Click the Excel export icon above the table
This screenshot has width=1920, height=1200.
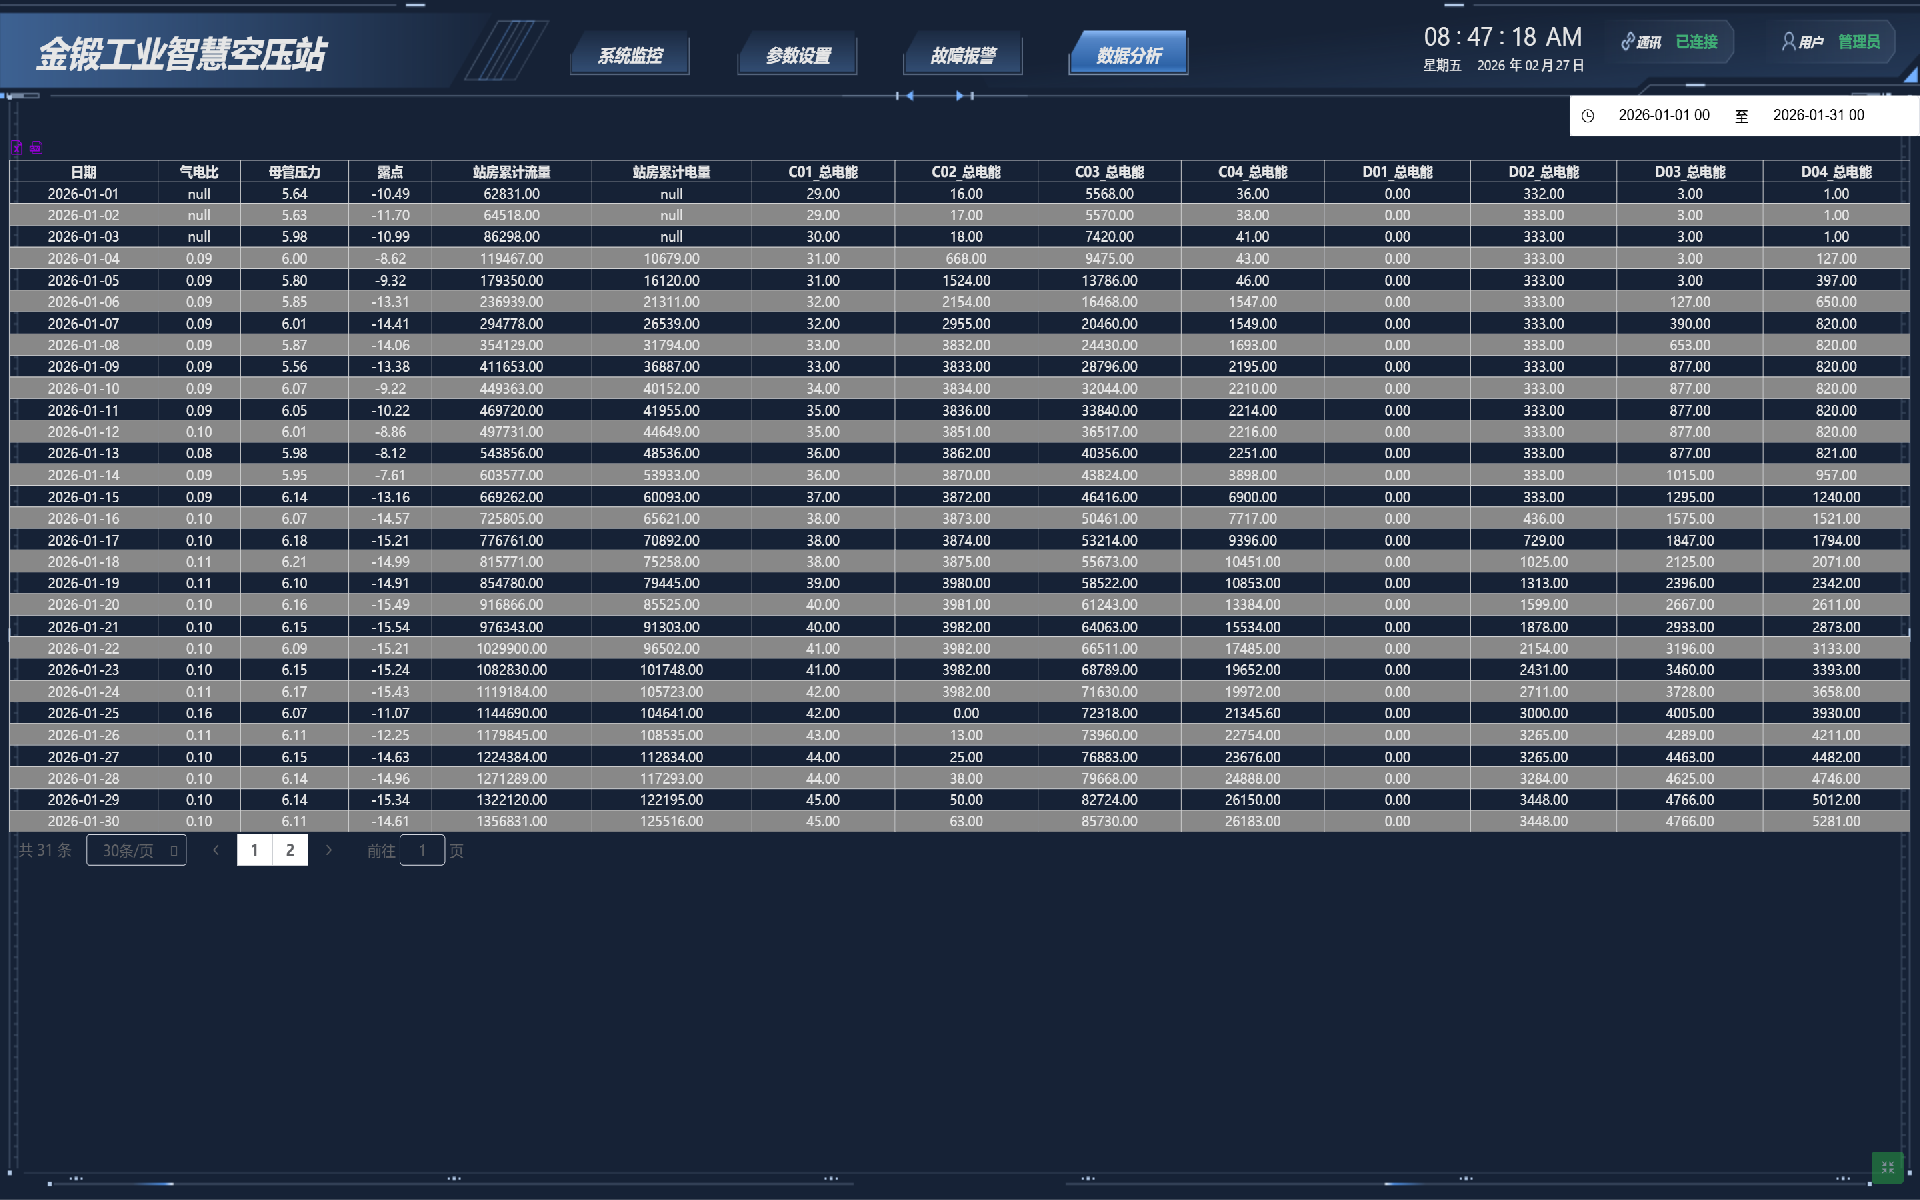coord(17,148)
